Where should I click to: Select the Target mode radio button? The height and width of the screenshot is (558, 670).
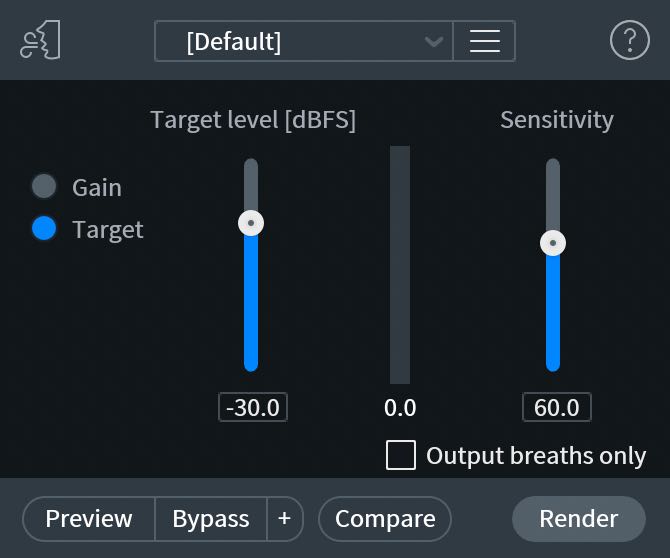click(x=44, y=229)
